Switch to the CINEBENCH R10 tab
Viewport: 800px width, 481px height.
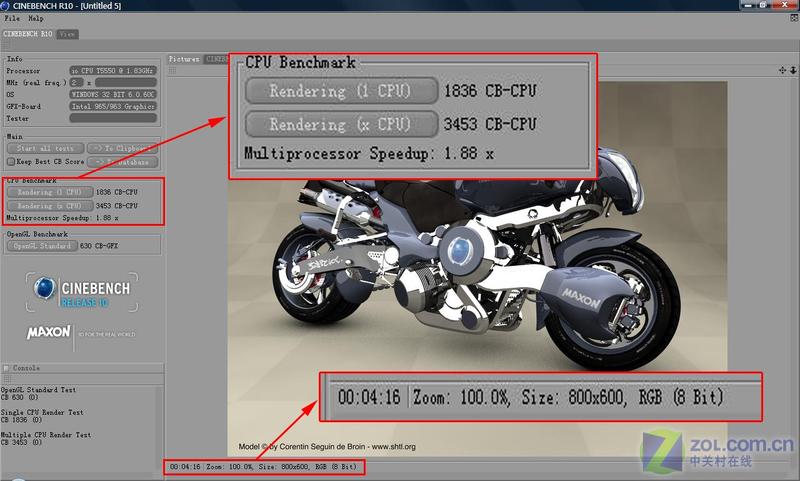(x=28, y=34)
